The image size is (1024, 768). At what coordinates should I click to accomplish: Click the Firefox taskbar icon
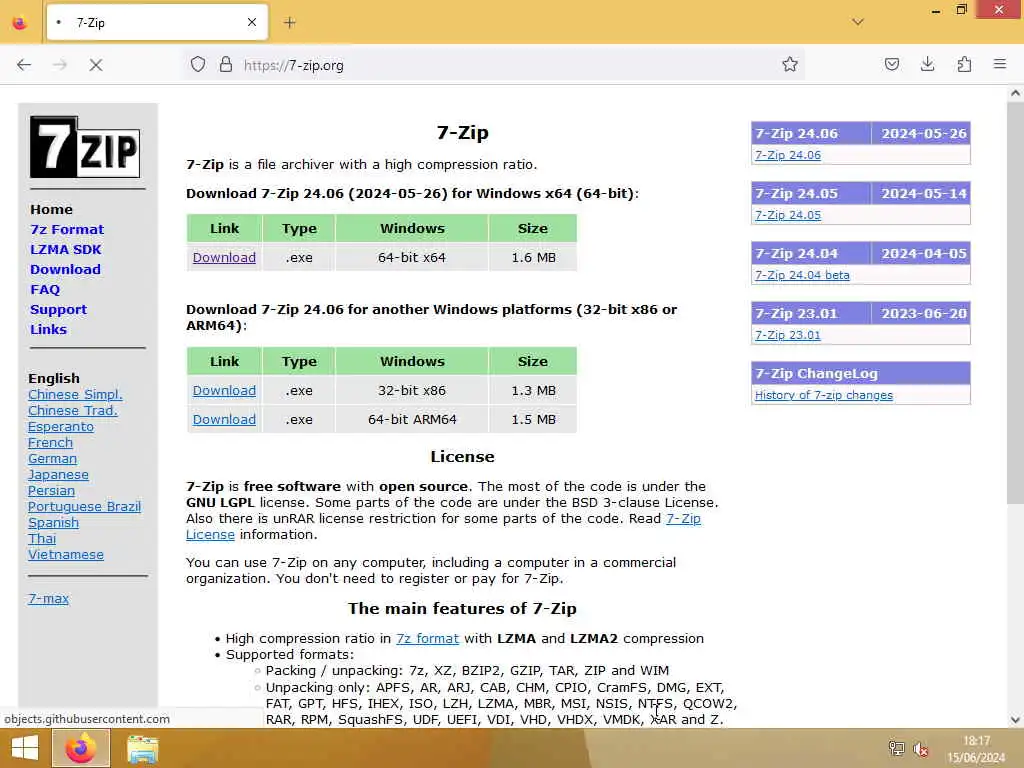click(x=80, y=748)
